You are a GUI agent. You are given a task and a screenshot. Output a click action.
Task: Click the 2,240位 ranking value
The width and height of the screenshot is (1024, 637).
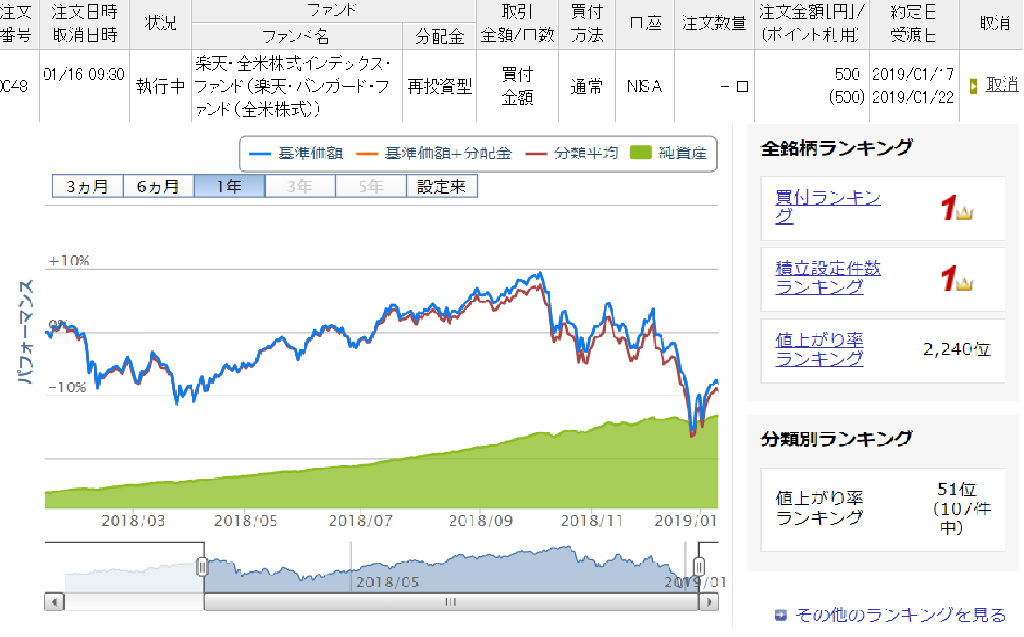coord(957,350)
